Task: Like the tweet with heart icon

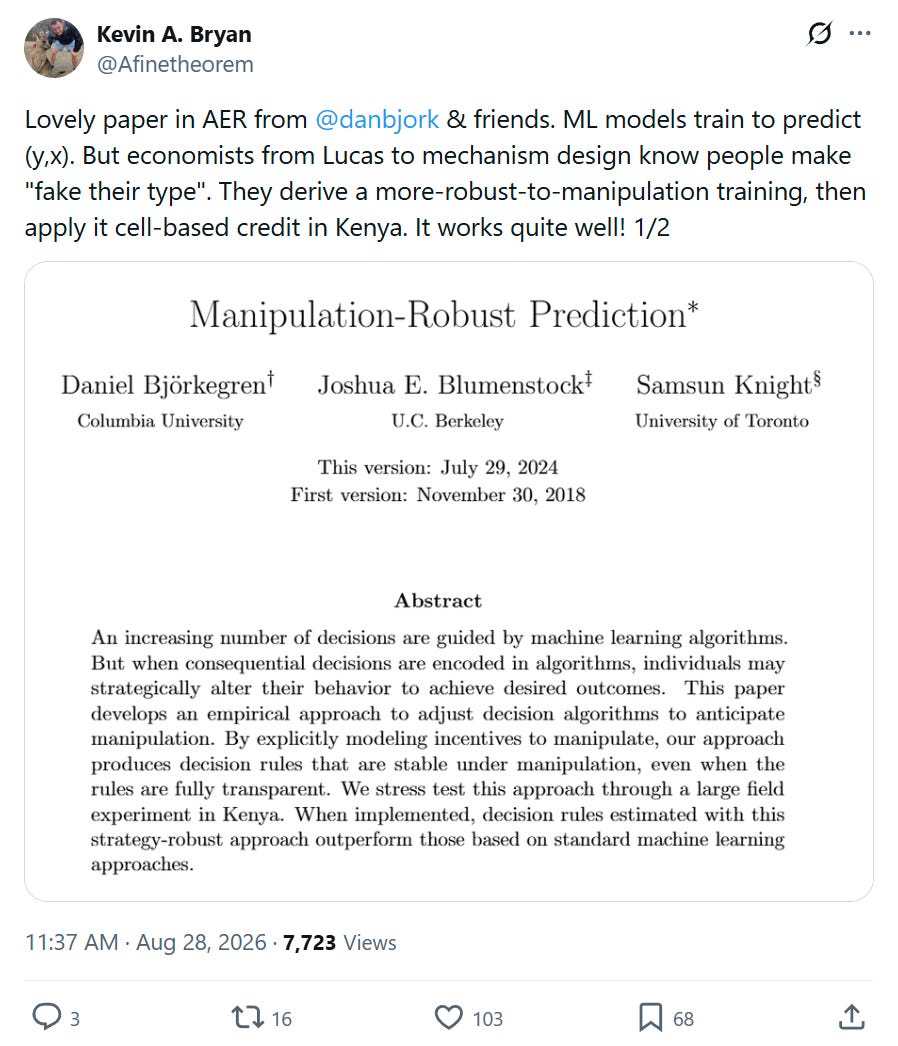Action: click(x=448, y=1017)
